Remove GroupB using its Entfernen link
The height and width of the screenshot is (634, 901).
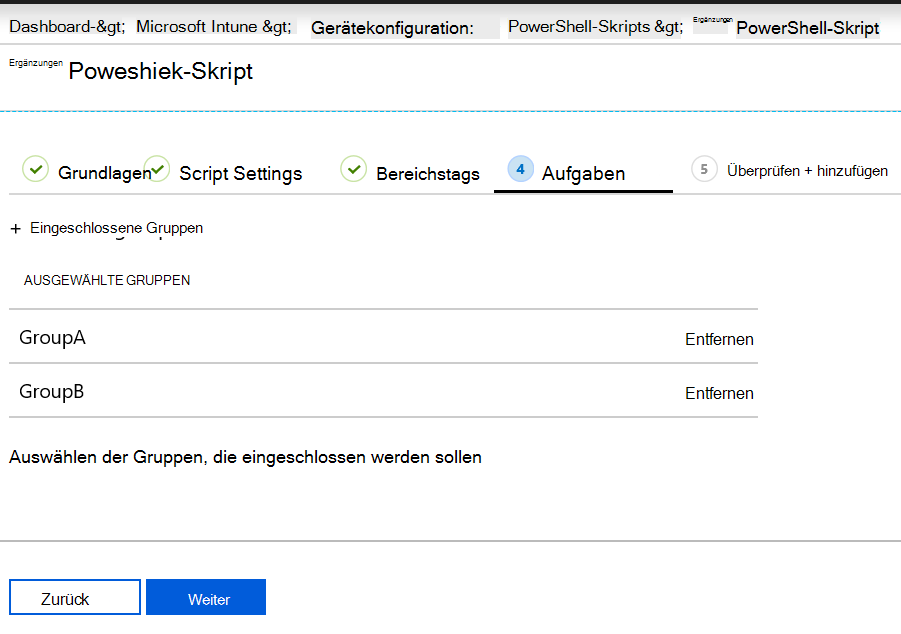click(x=719, y=393)
